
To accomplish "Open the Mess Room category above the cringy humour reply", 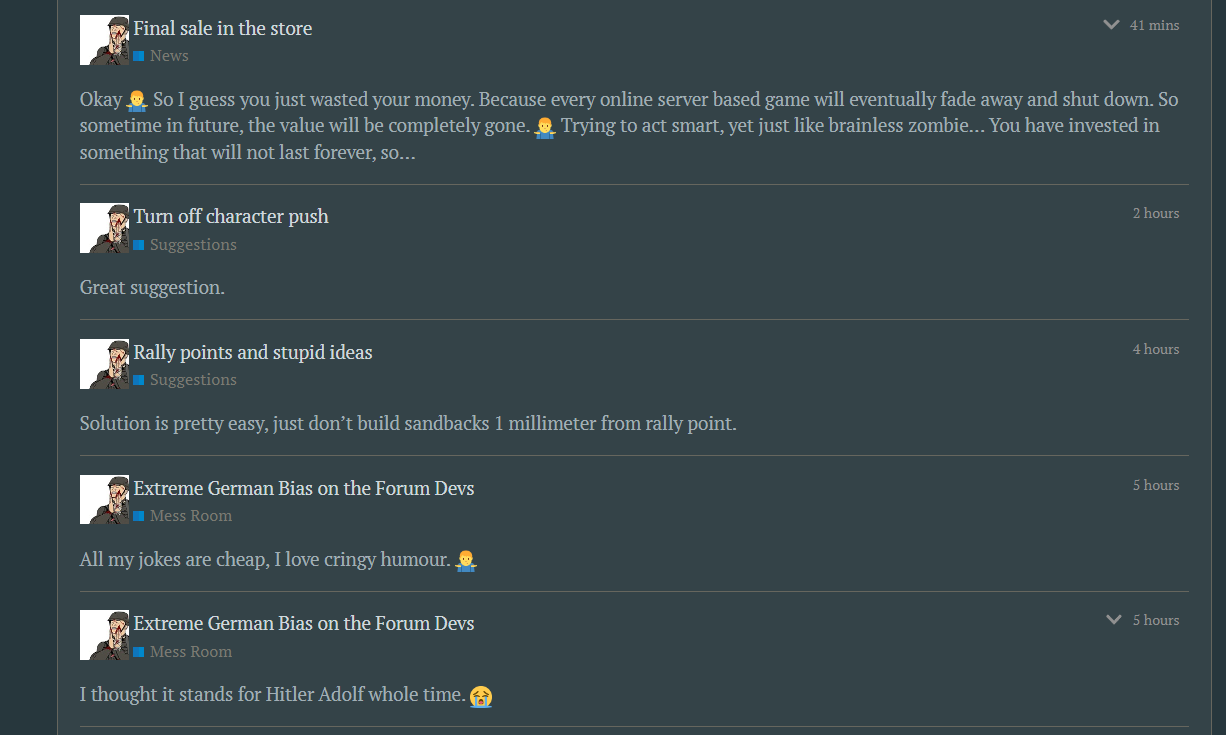I will click(191, 516).
